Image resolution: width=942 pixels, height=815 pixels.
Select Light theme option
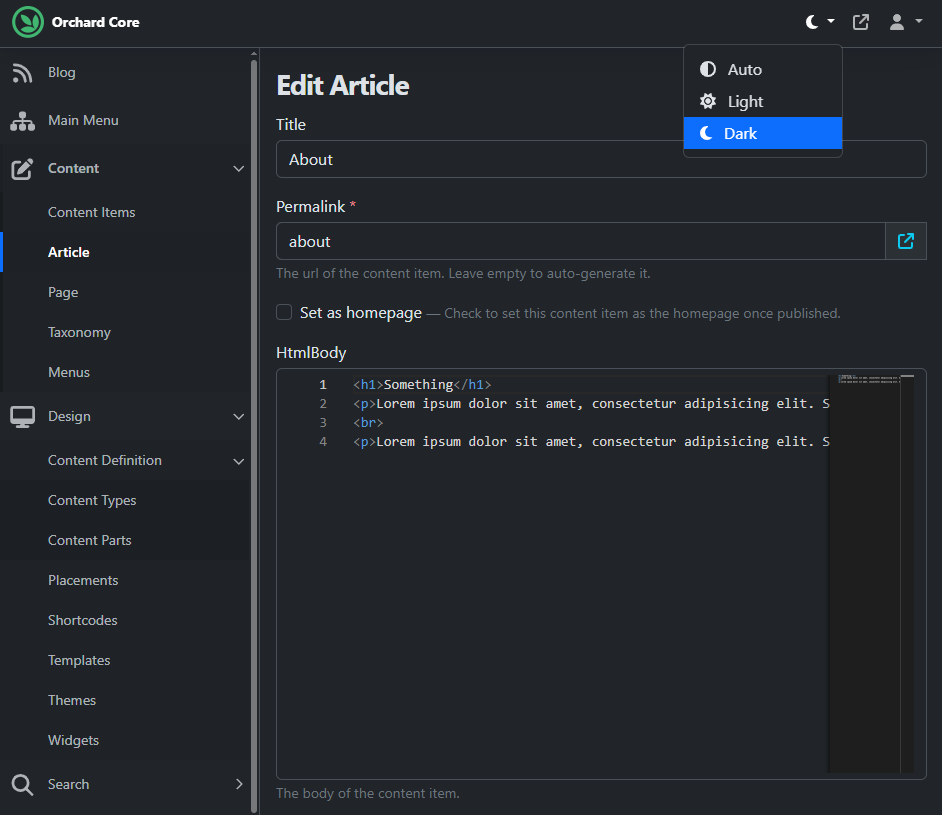point(763,101)
